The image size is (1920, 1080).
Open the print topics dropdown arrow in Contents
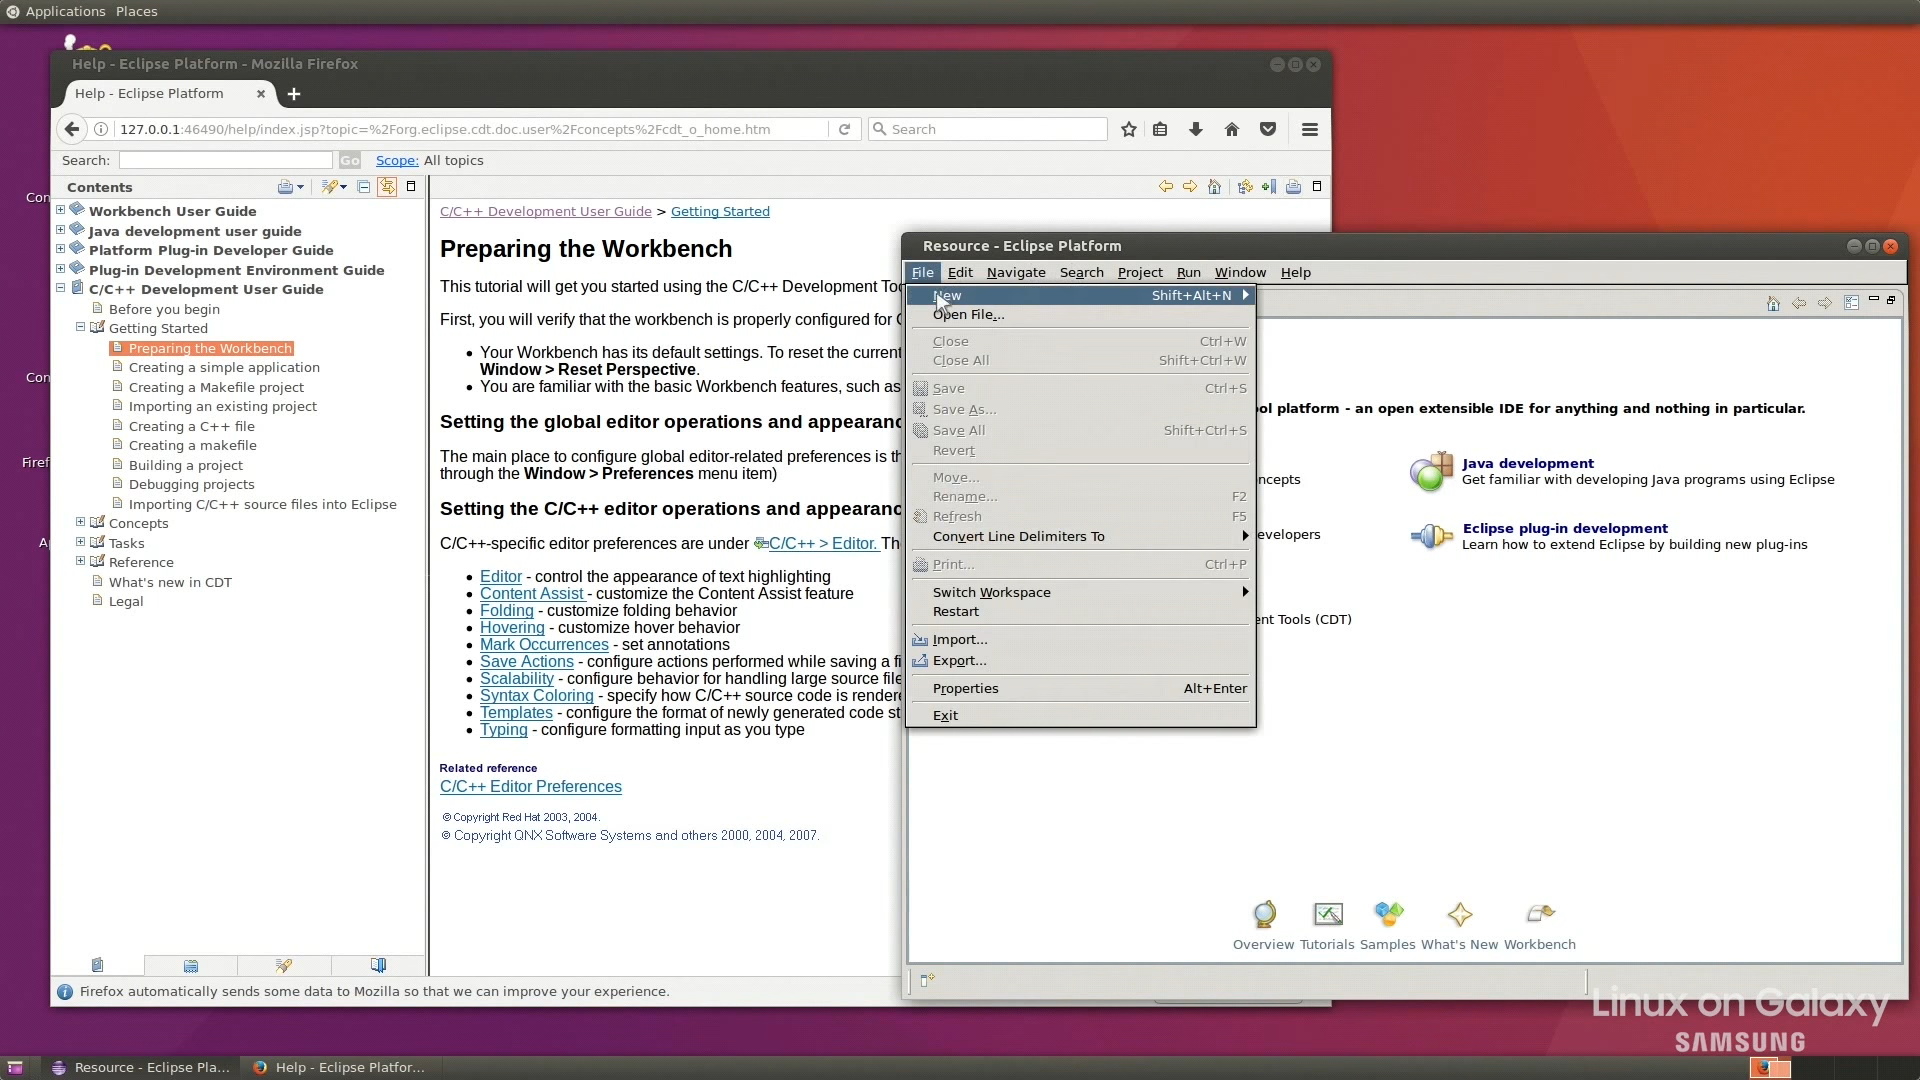coord(300,187)
